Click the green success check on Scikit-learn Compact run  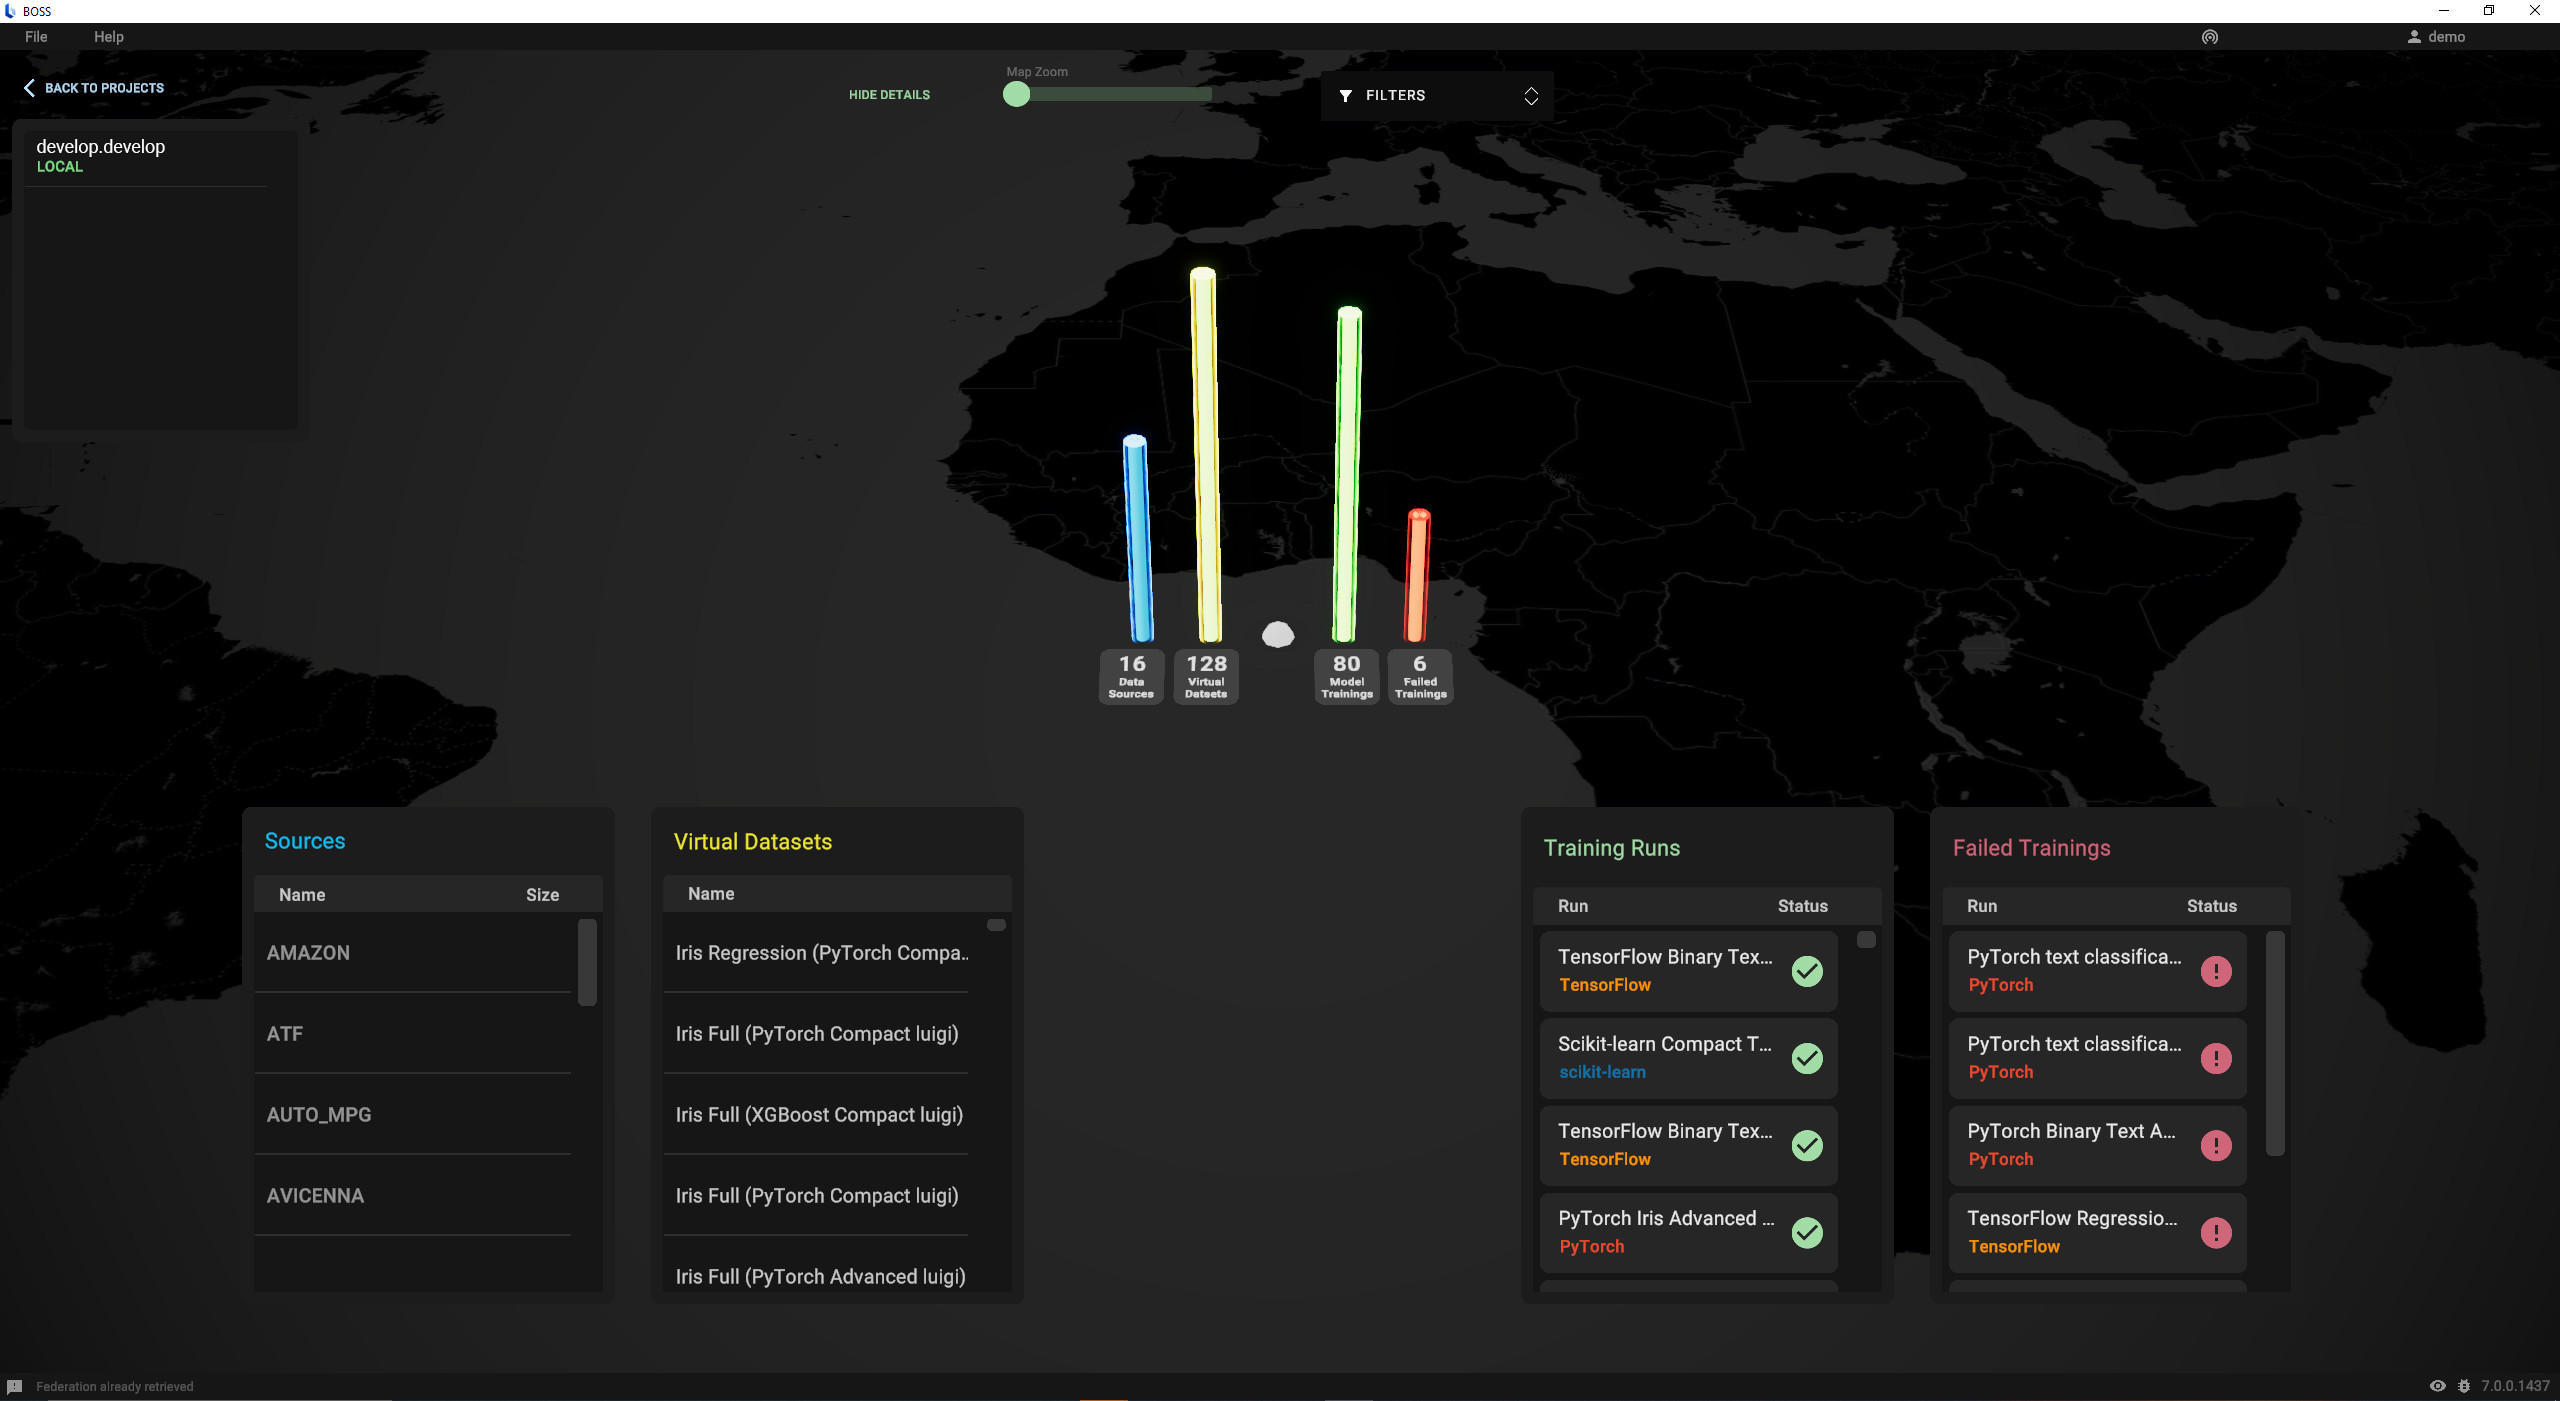(x=1807, y=1059)
